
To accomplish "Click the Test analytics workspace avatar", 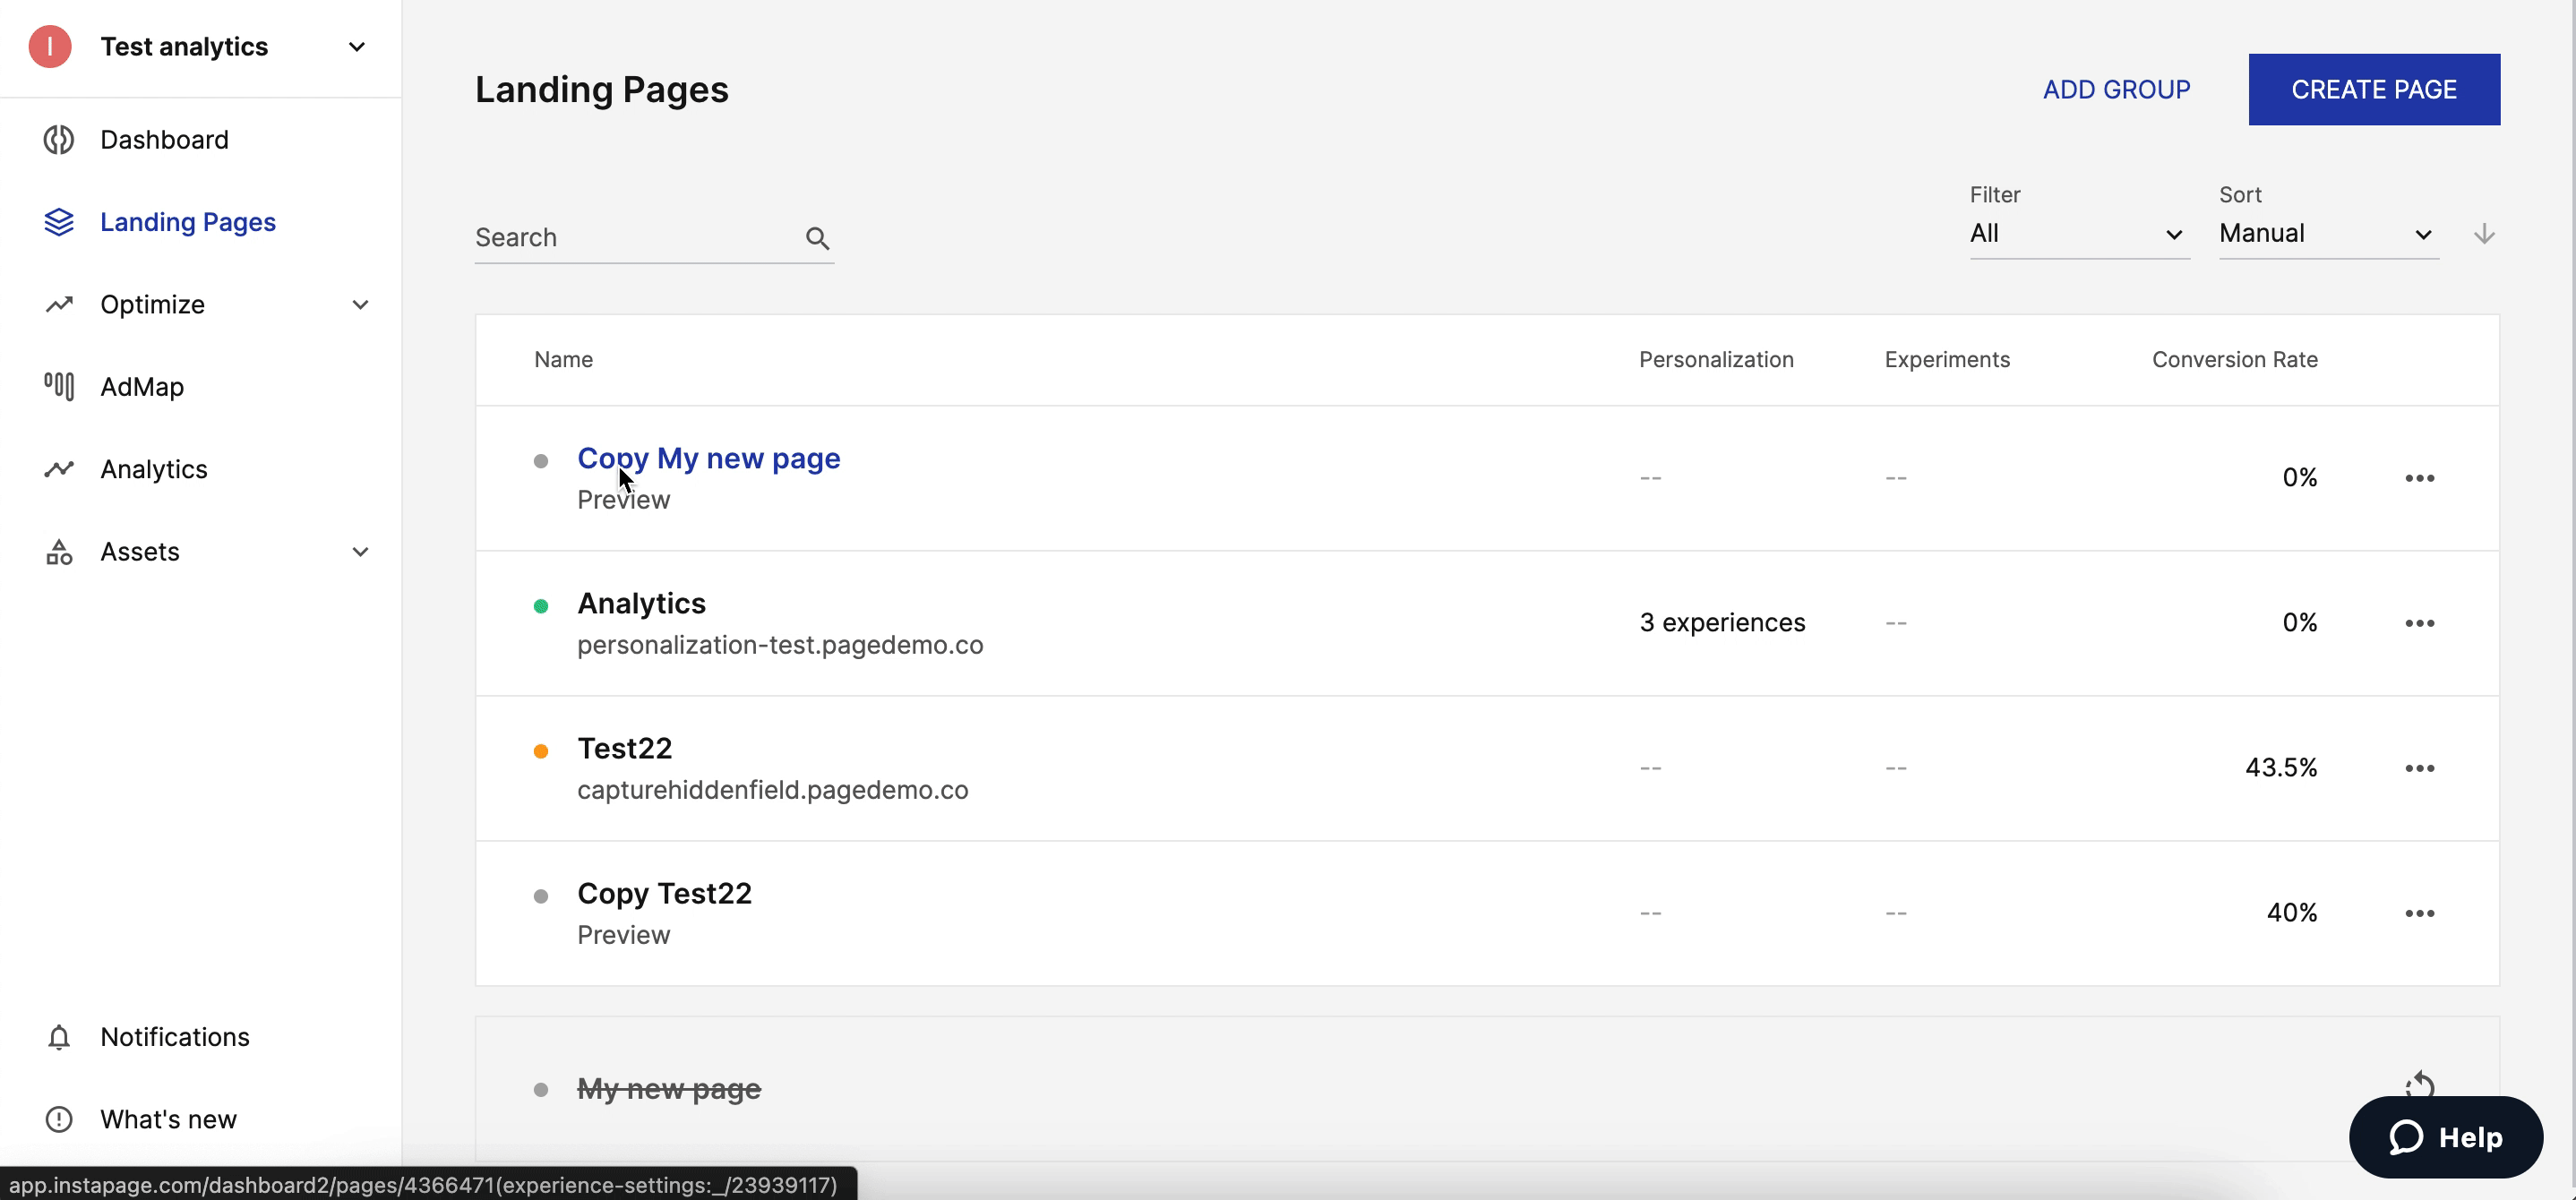I will coord(50,47).
